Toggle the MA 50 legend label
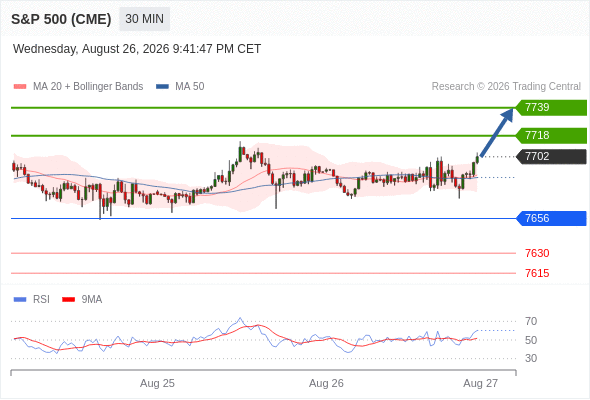This screenshot has width=590, height=400. [x=190, y=87]
